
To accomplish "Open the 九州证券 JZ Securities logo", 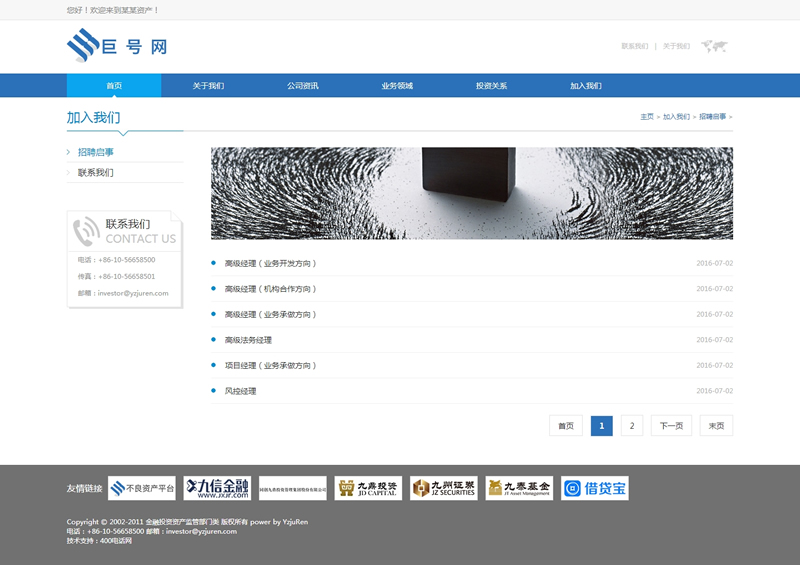I will [x=443, y=488].
